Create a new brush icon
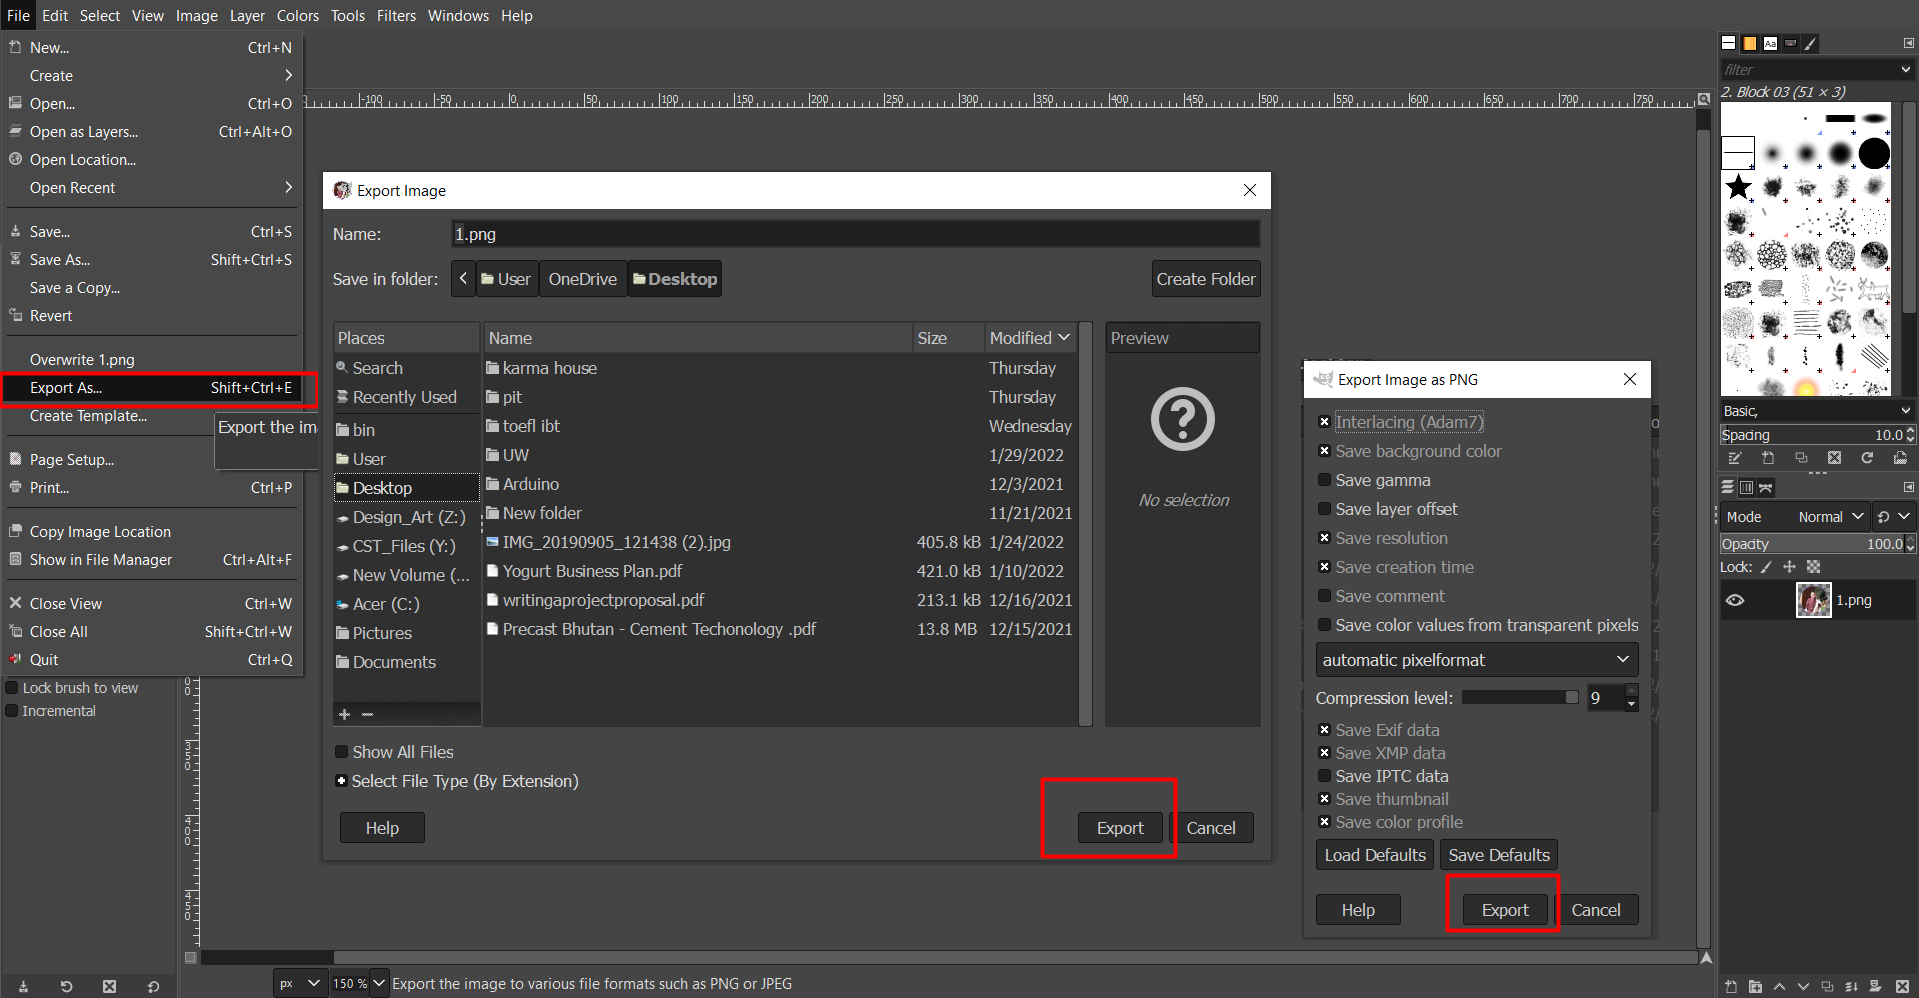The height and width of the screenshot is (998, 1919). (x=1768, y=458)
